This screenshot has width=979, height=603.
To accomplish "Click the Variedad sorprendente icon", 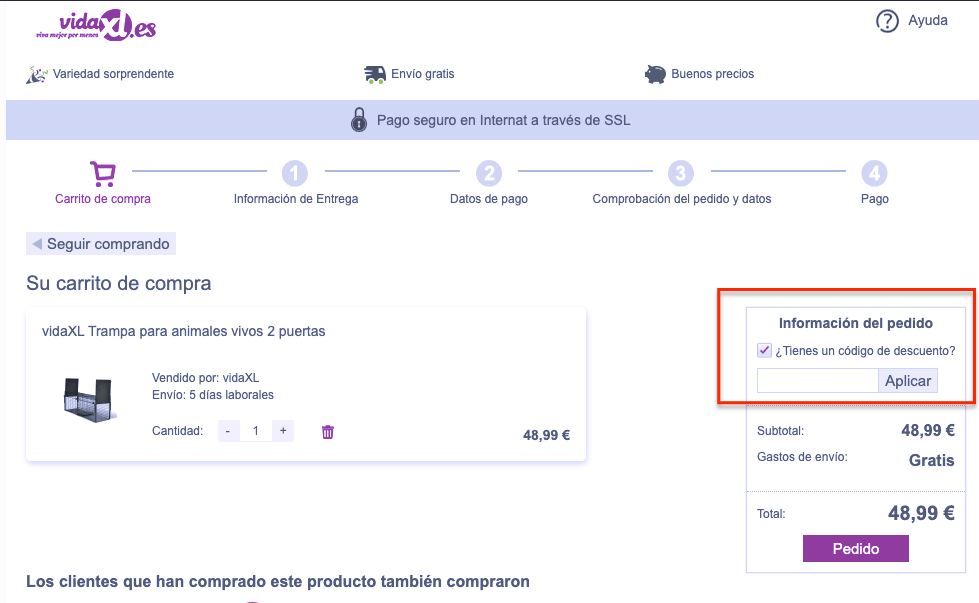I will point(37,74).
